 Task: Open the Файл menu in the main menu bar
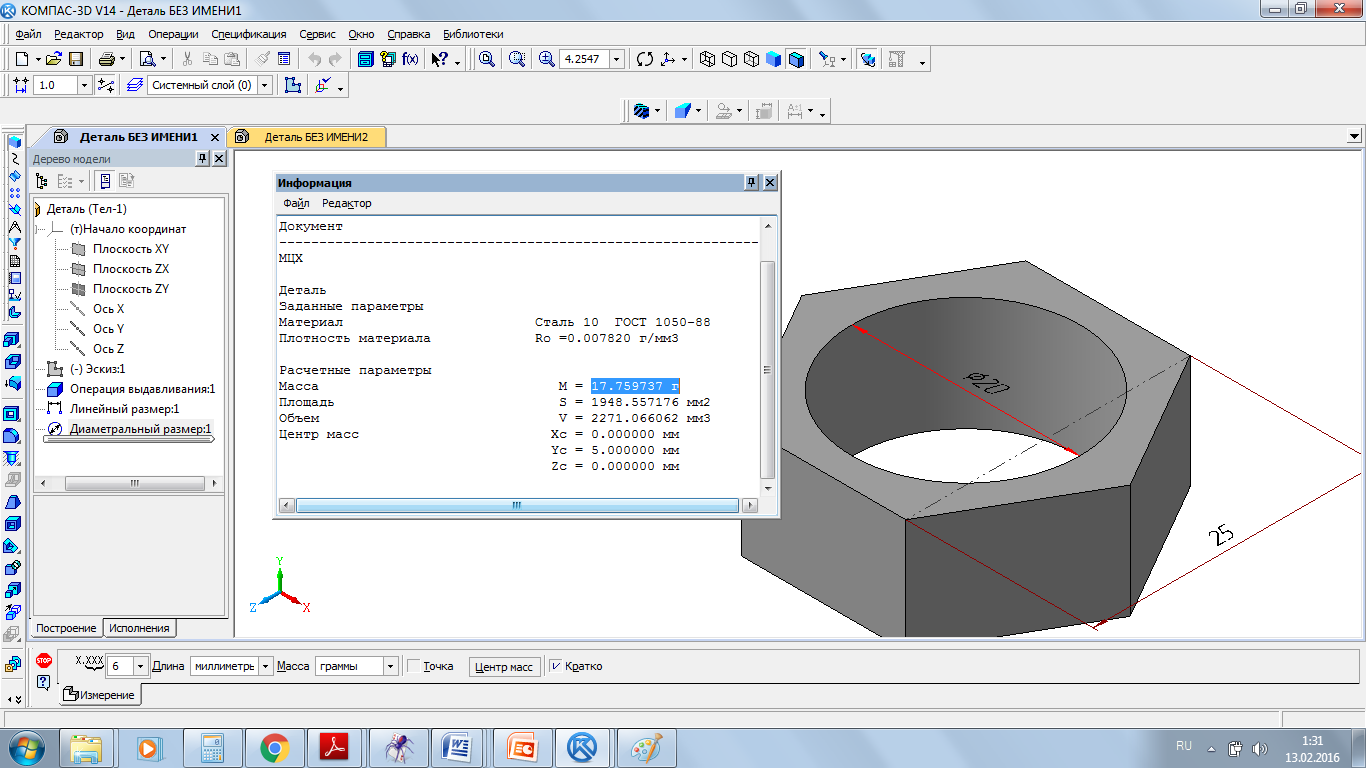click(x=27, y=34)
